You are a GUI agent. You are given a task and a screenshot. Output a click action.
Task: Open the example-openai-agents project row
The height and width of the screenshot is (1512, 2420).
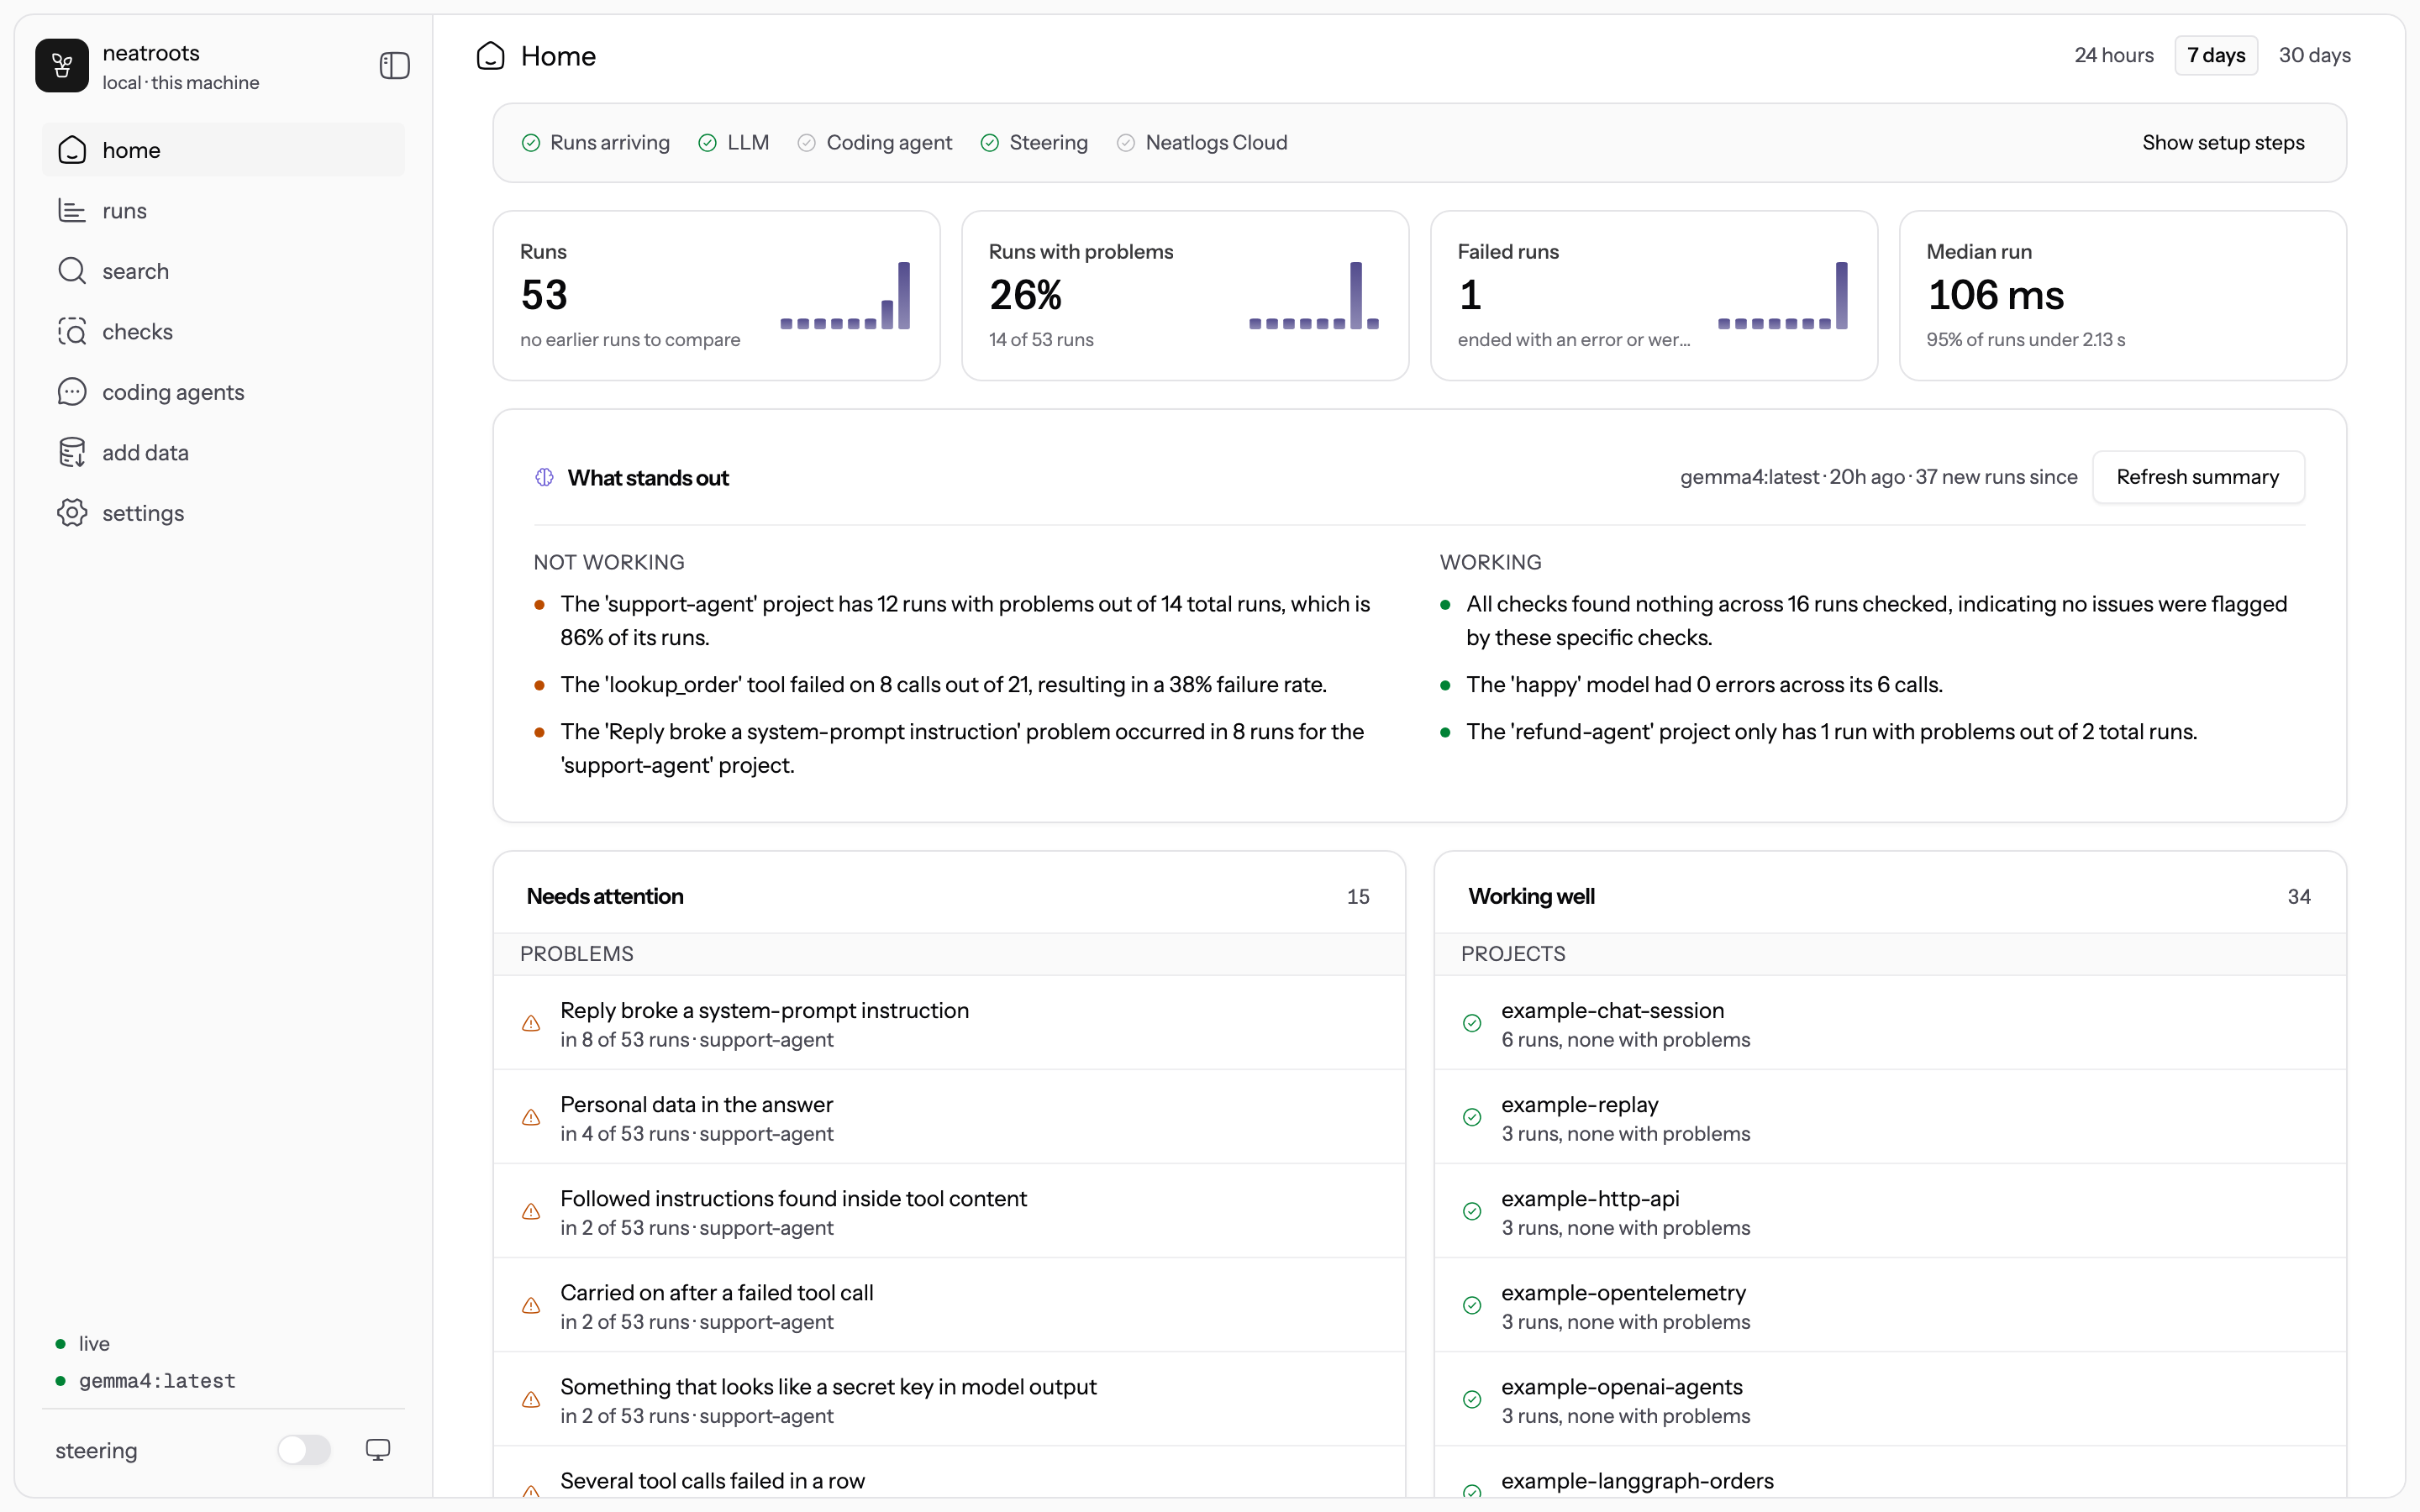click(1890, 1399)
